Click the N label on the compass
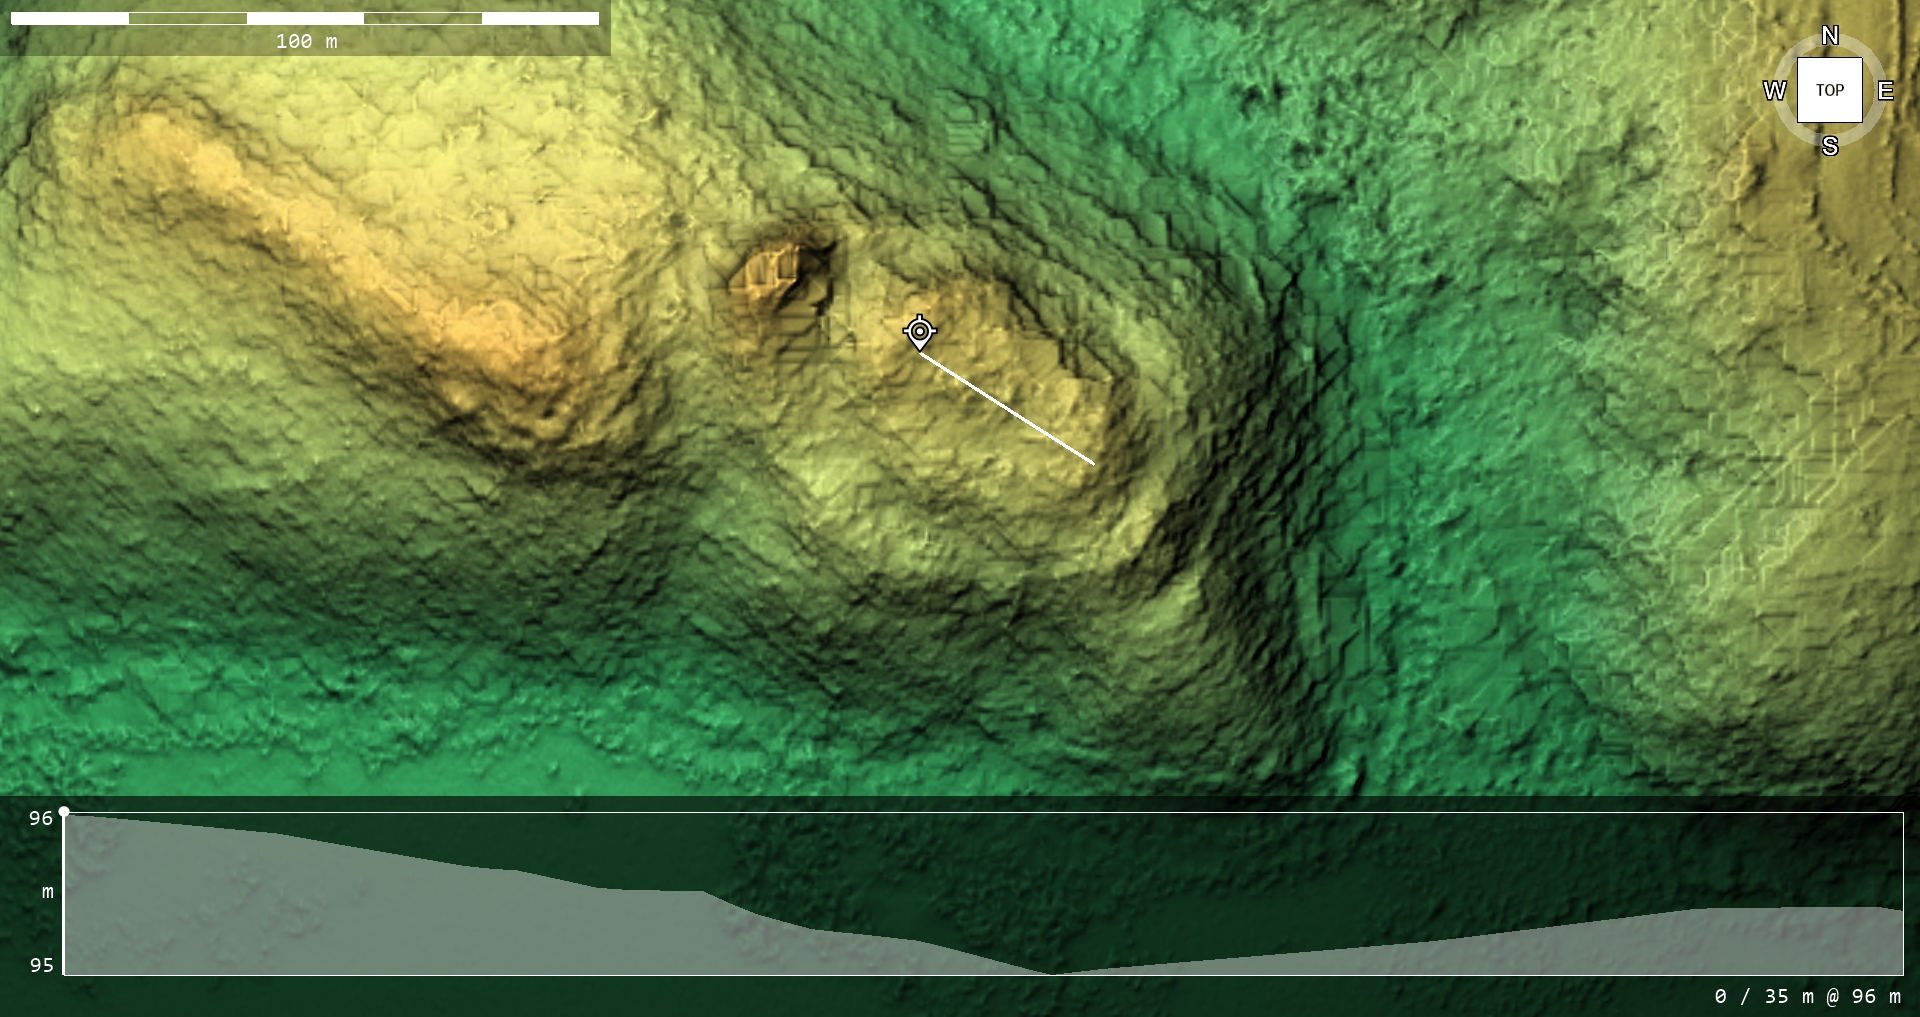The width and height of the screenshot is (1920, 1017). click(x=1829, y=36)
